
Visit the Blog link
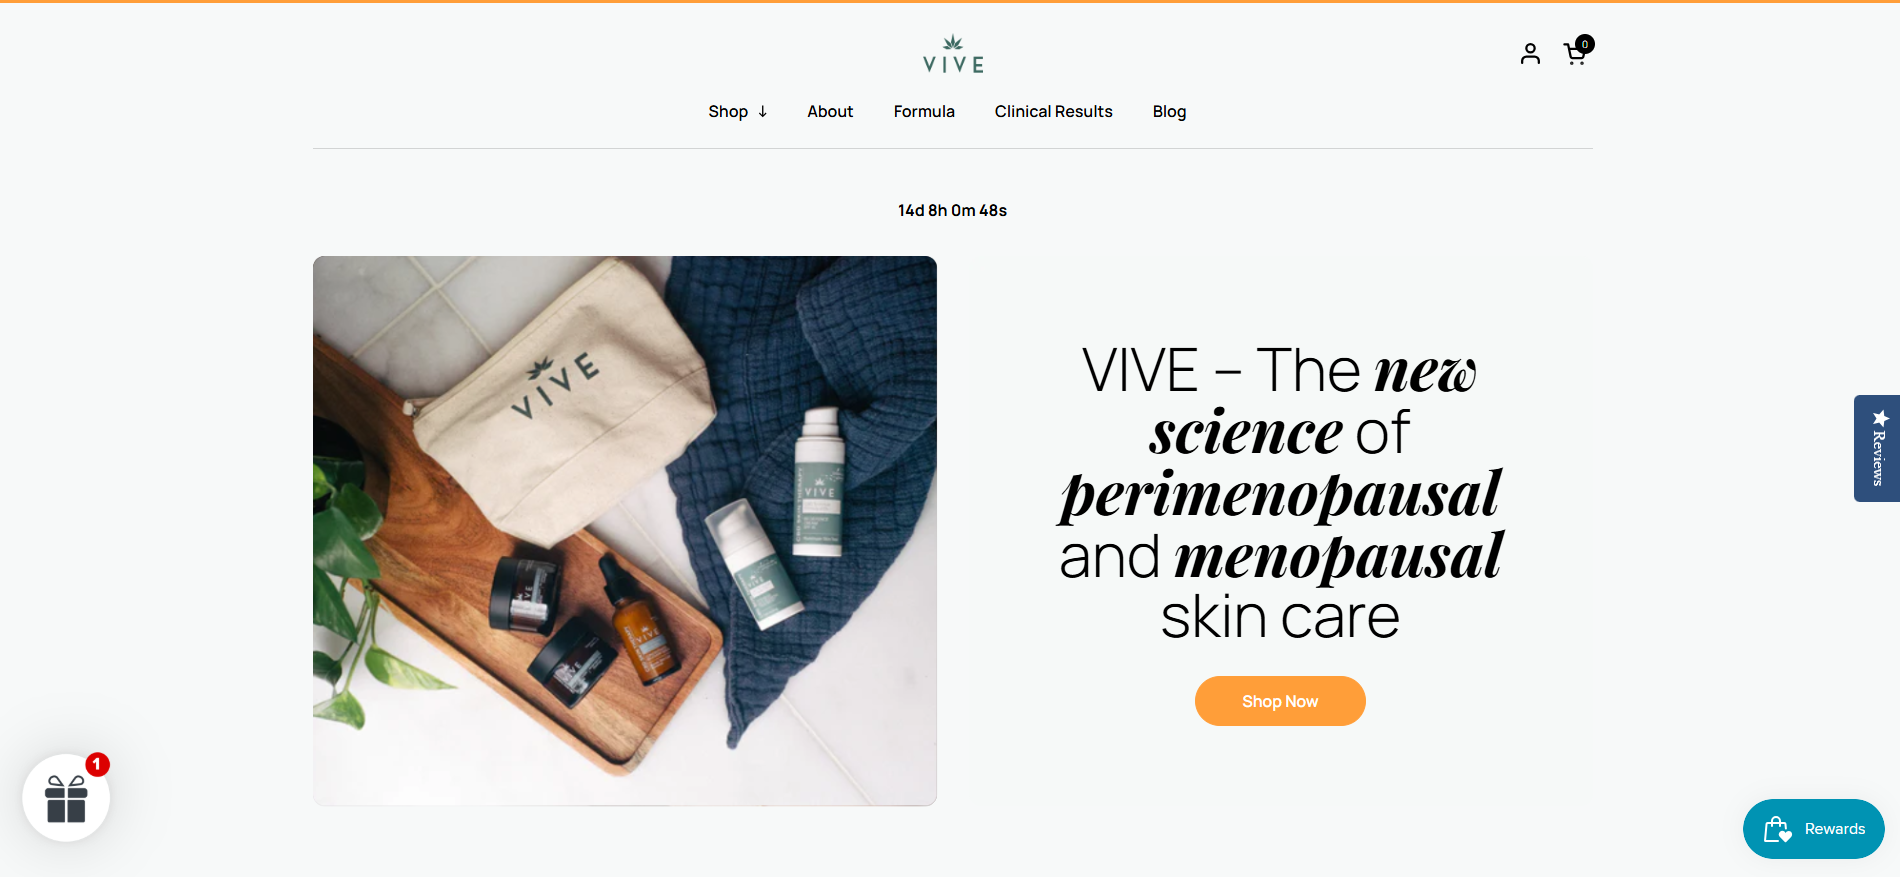coord(1169,111)
